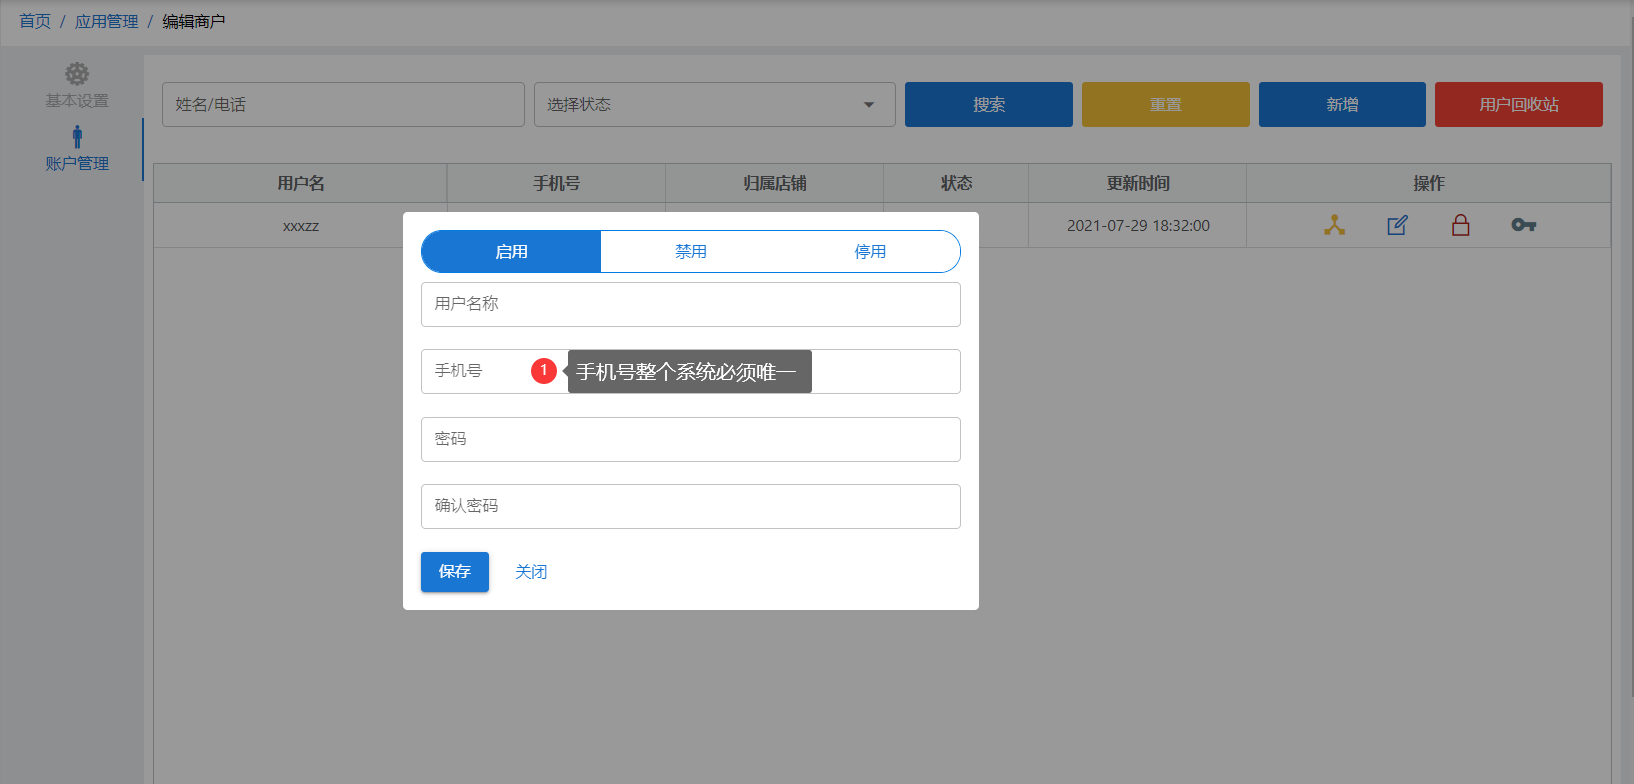Select the 启用 status option
The width and height of the screenshot is (1634, 784).
pos(511,251)
